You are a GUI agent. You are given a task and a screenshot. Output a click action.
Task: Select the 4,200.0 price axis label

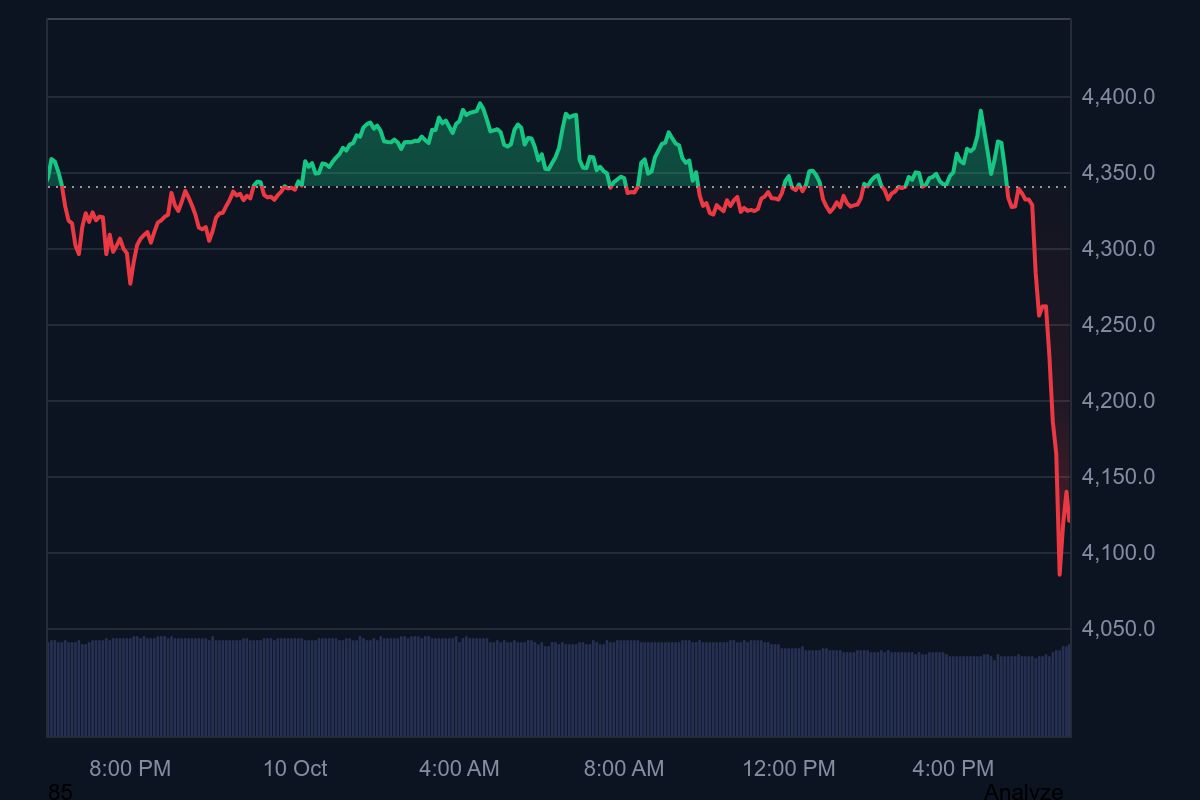click(1118, 401)
